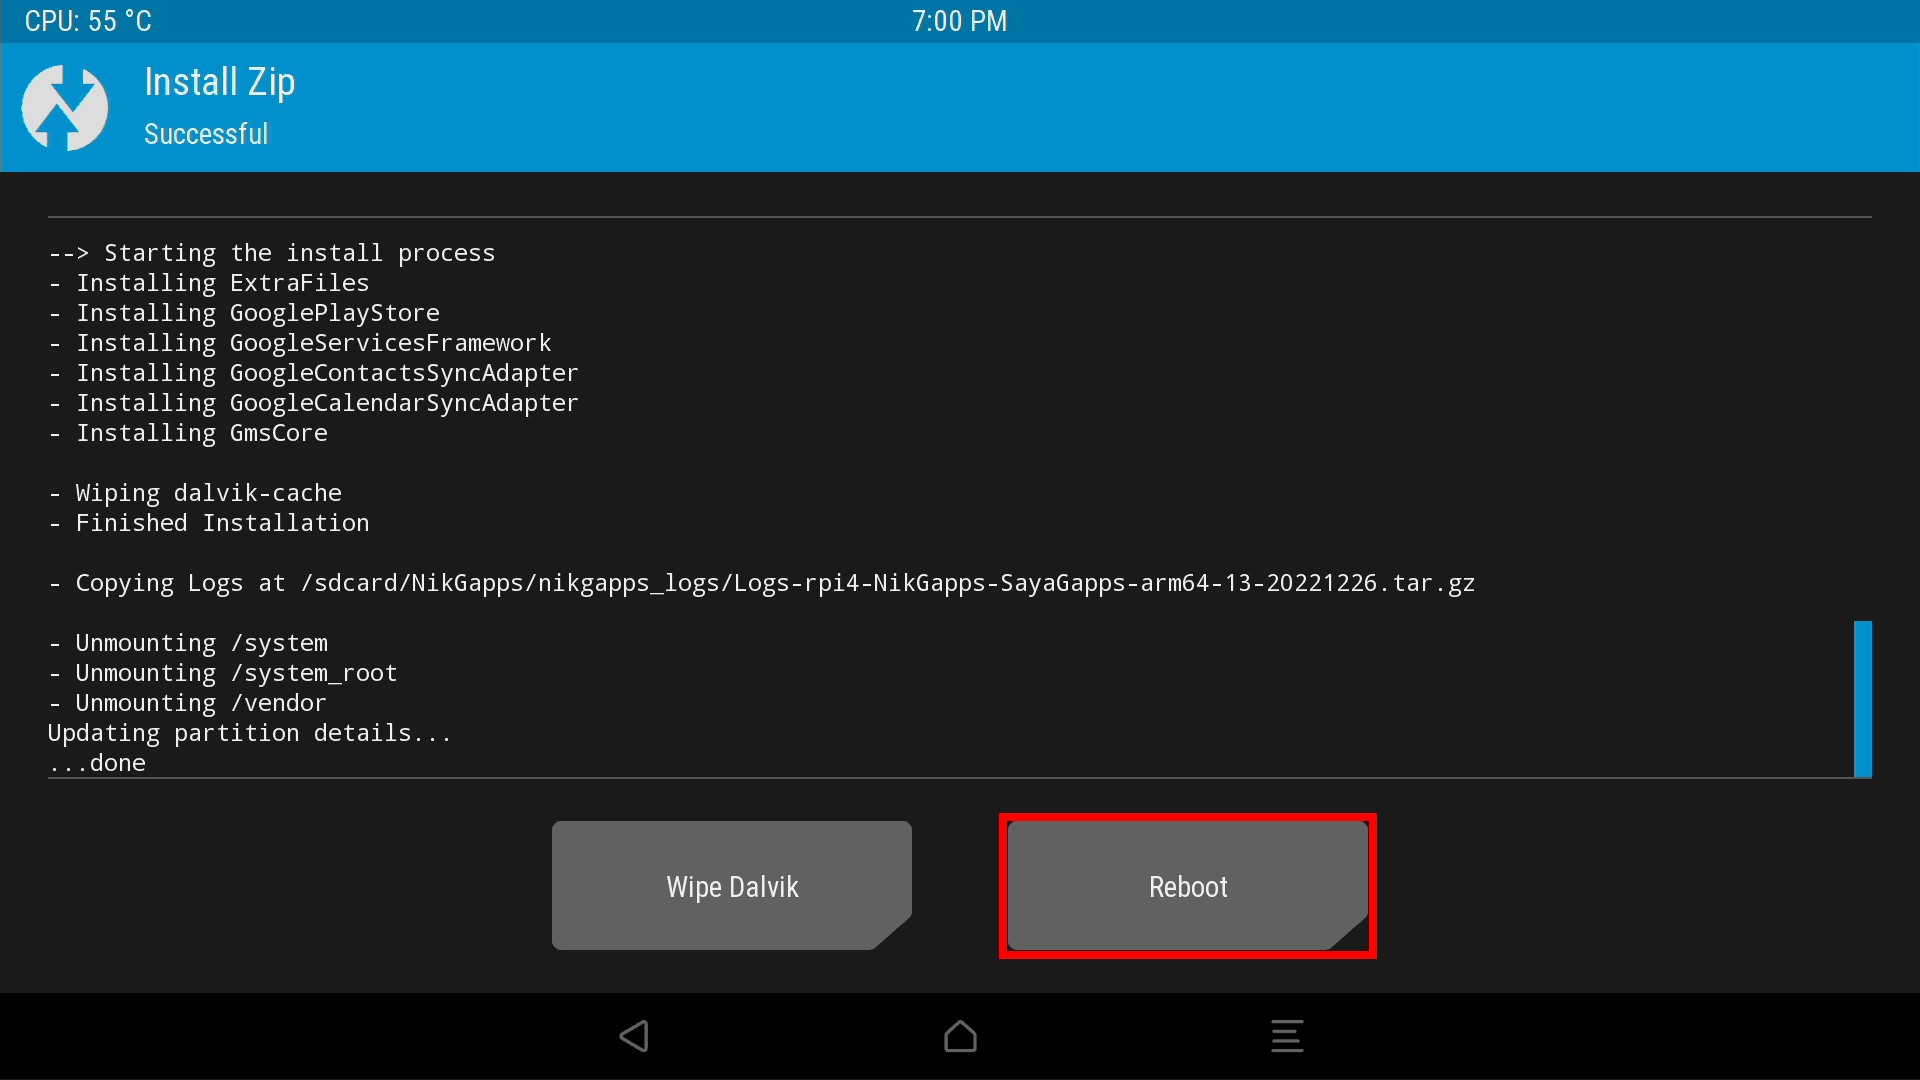1920x1080 pixels.
Task: Select the 'Unmounting /system_root' log line
Action: (223, 673)
